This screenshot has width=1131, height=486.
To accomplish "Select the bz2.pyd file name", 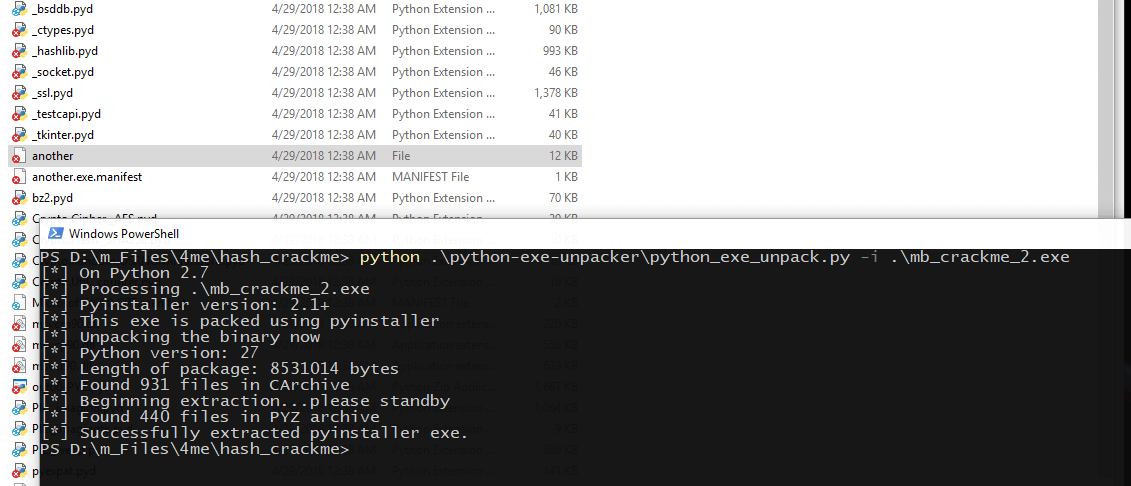I will (53, 198).
